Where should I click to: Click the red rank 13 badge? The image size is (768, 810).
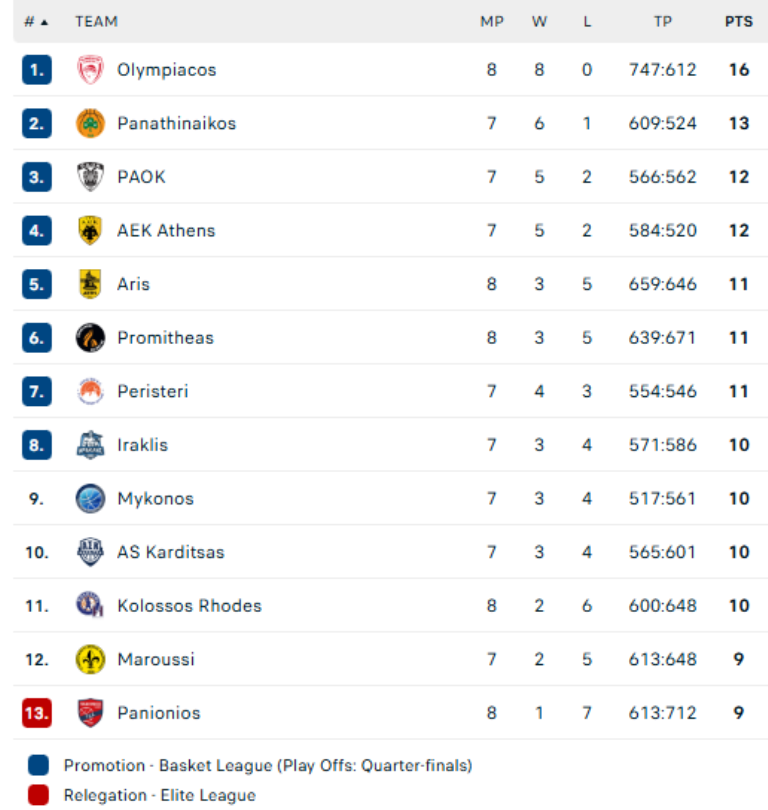click(x=37, y=713)
